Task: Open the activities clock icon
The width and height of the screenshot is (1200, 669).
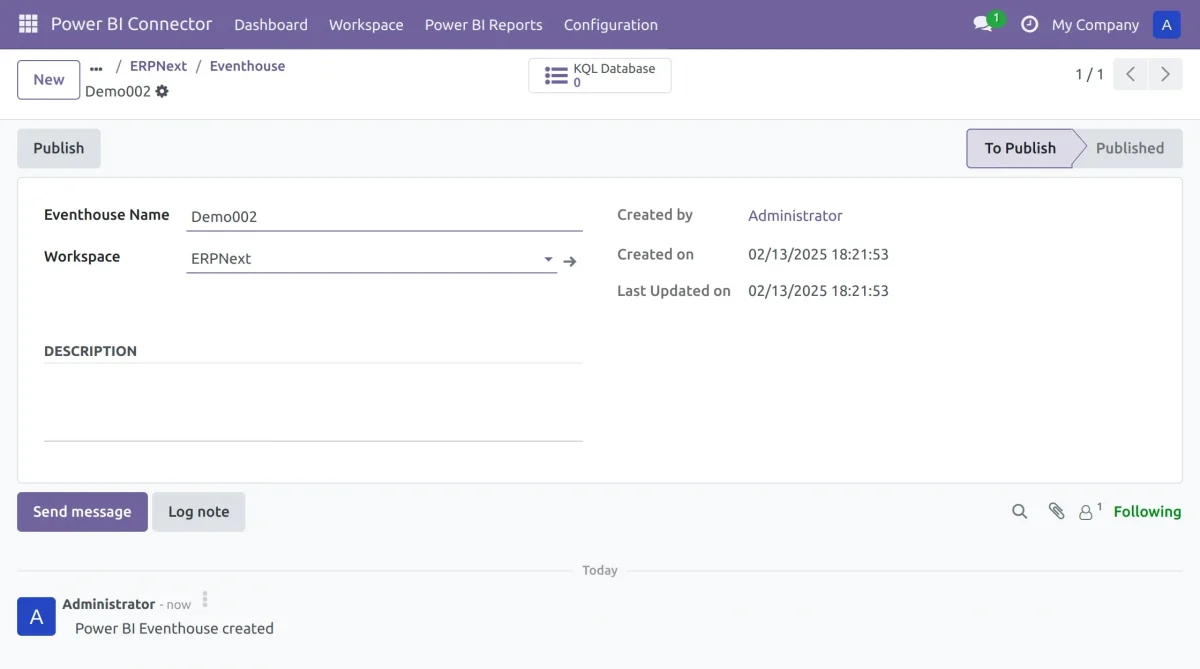Action: tap(1029, 24)
